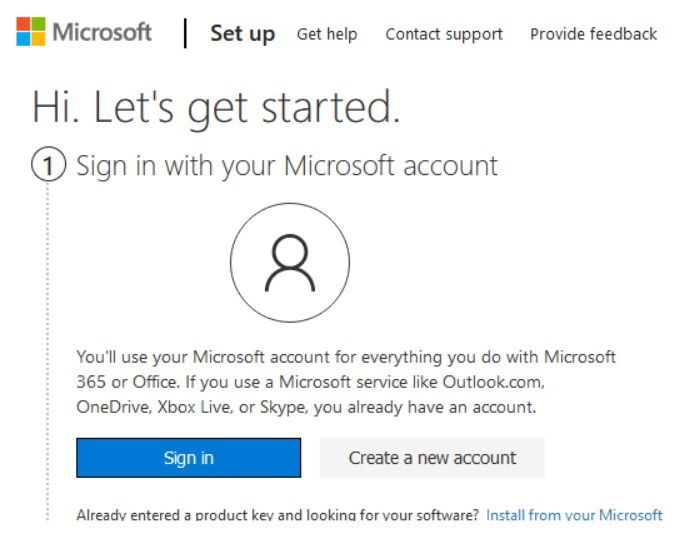Click "Sign in with your Microsoft account" heading
This screenshot has width=700, height=535.
[x=287, y=165]
